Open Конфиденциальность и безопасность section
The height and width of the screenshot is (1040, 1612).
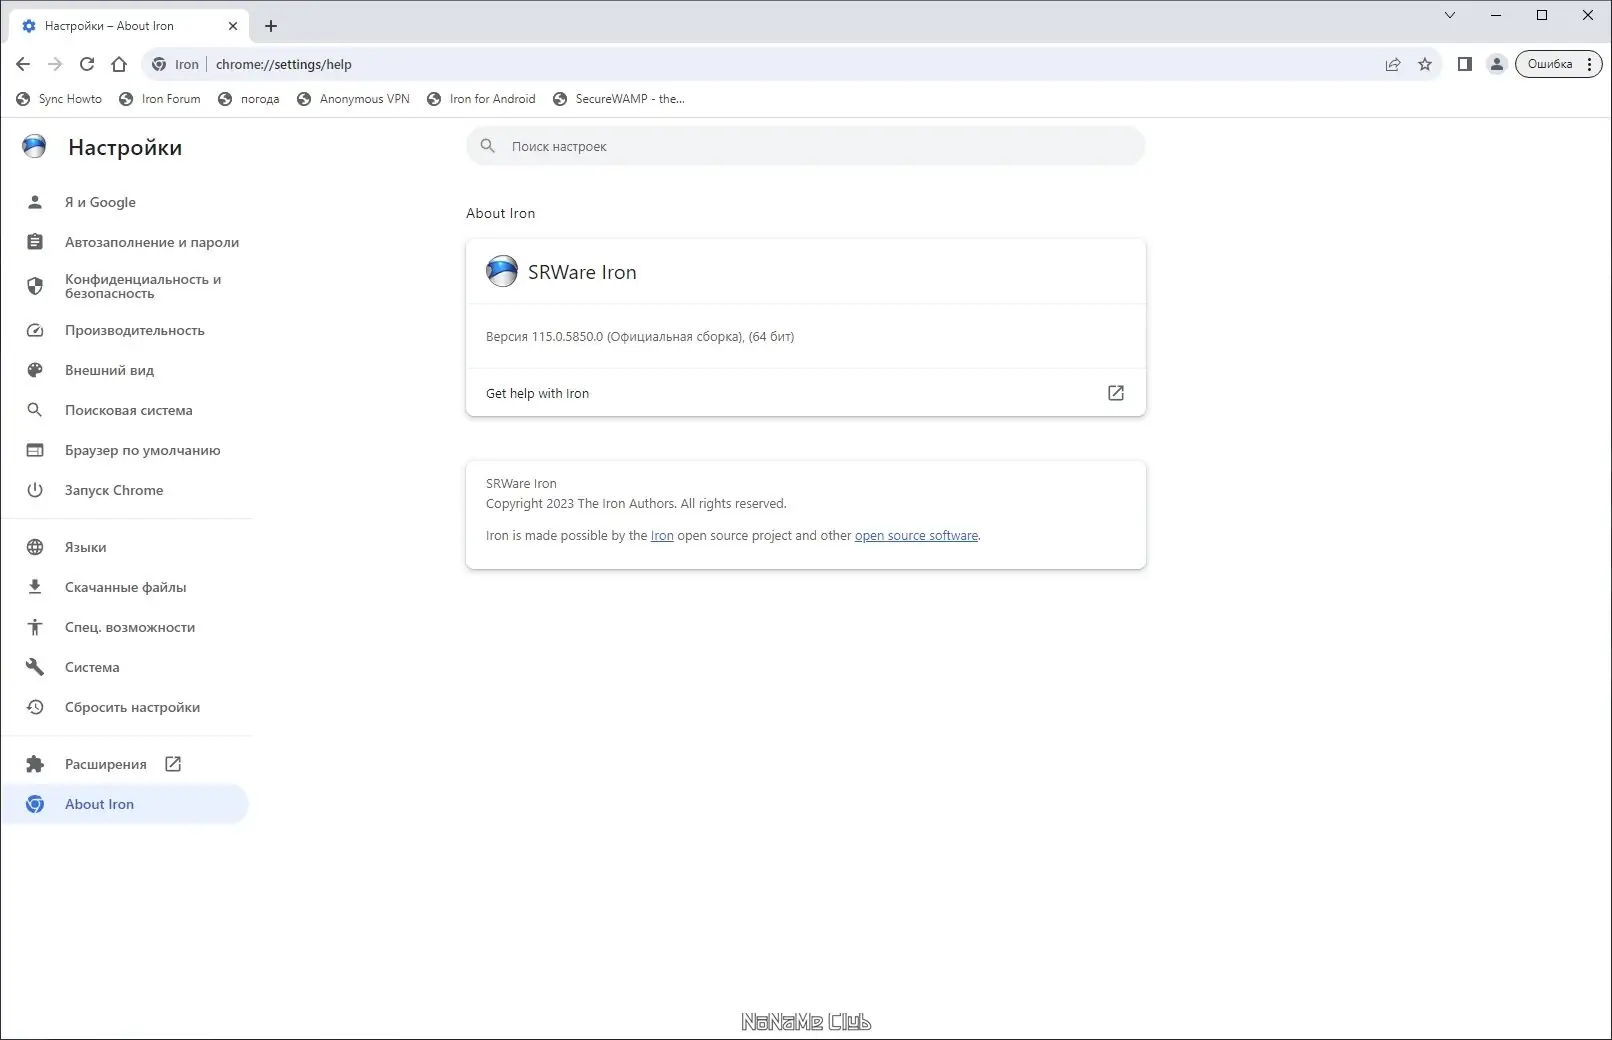(126, 286)
